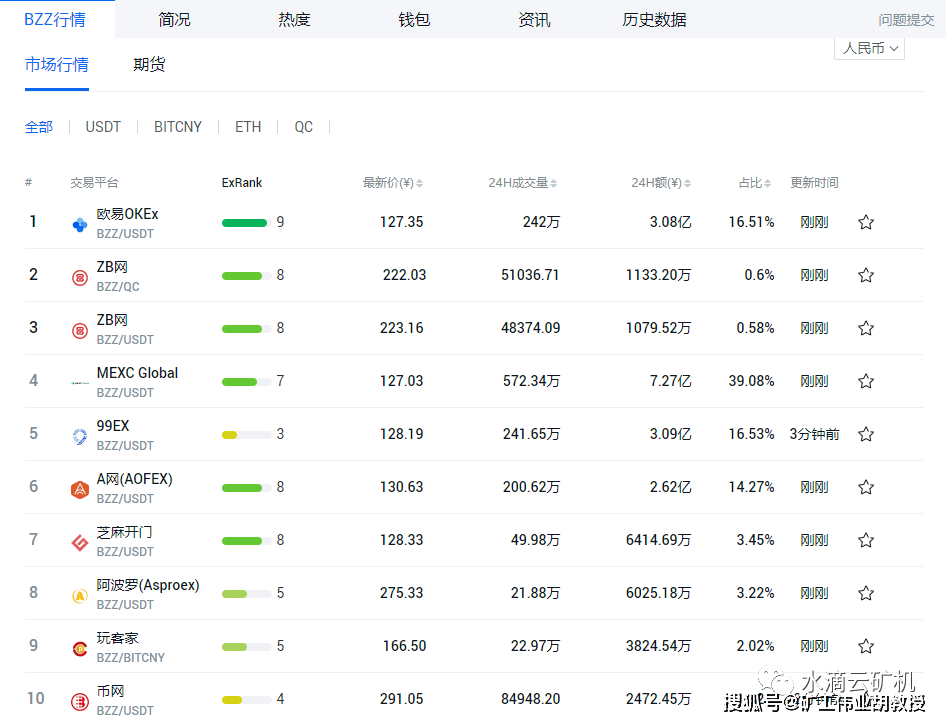Sort by 24H成交量 column header
This screenshot has height=723, width=946.
(x=522, y=183)
